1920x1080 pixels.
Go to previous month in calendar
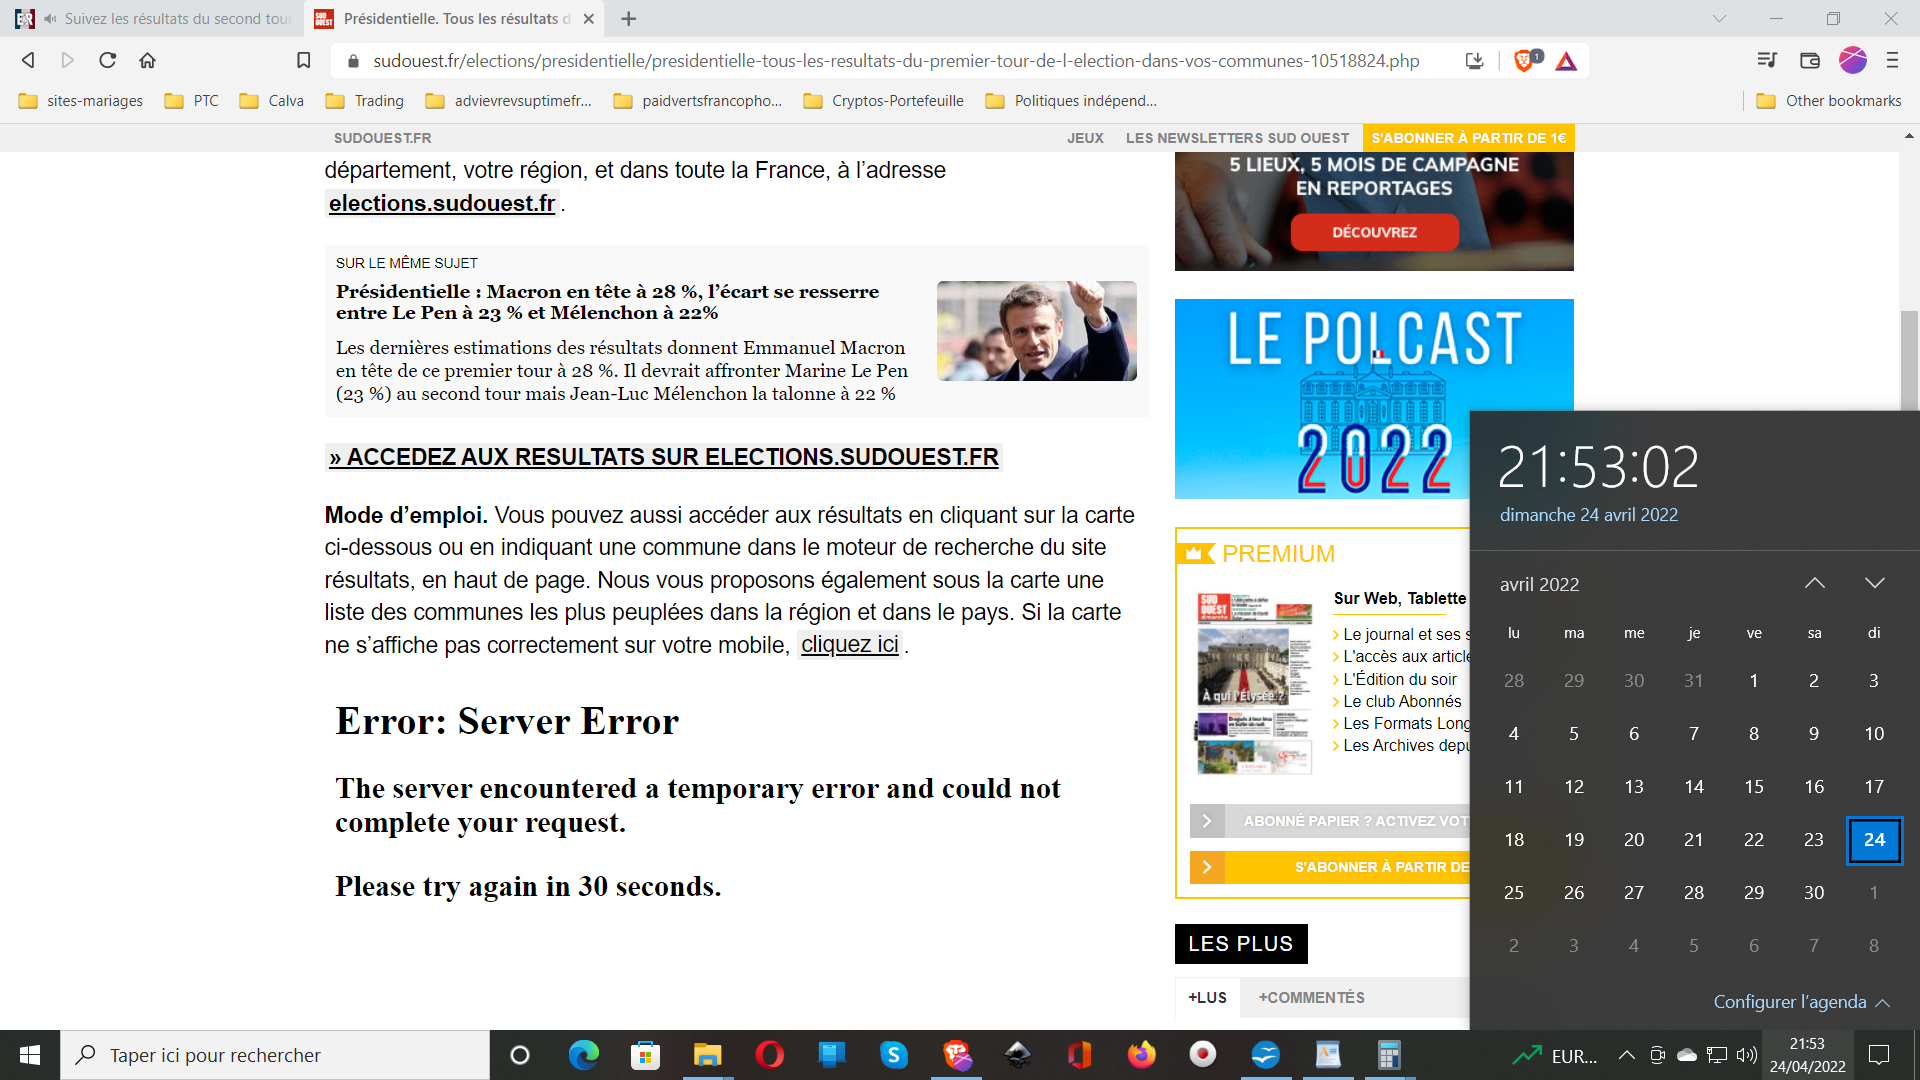click(1814, 584)
